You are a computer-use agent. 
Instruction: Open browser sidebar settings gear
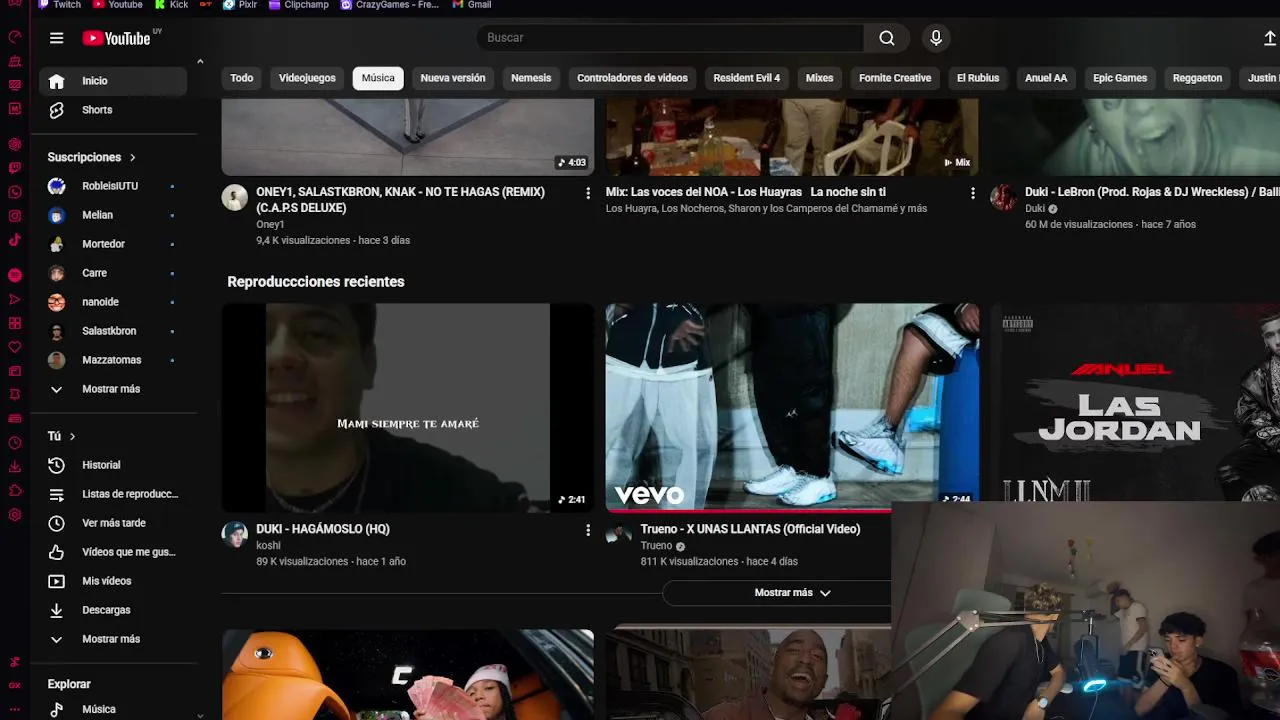click(14, 515)
